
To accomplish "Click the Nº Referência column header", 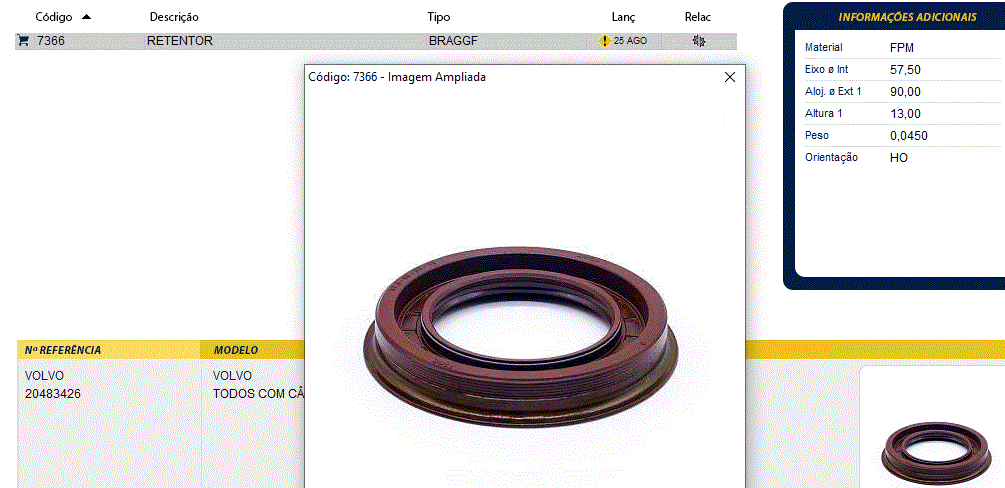I will coord(63,350).
